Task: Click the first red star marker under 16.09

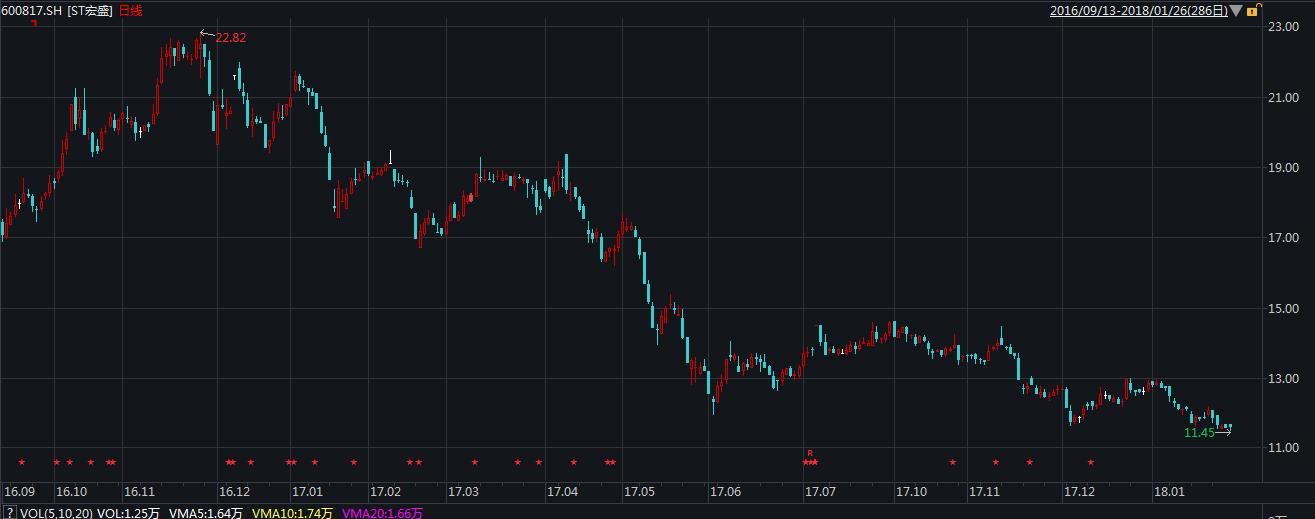Action: pyautogui.click(x=22, y=462)
